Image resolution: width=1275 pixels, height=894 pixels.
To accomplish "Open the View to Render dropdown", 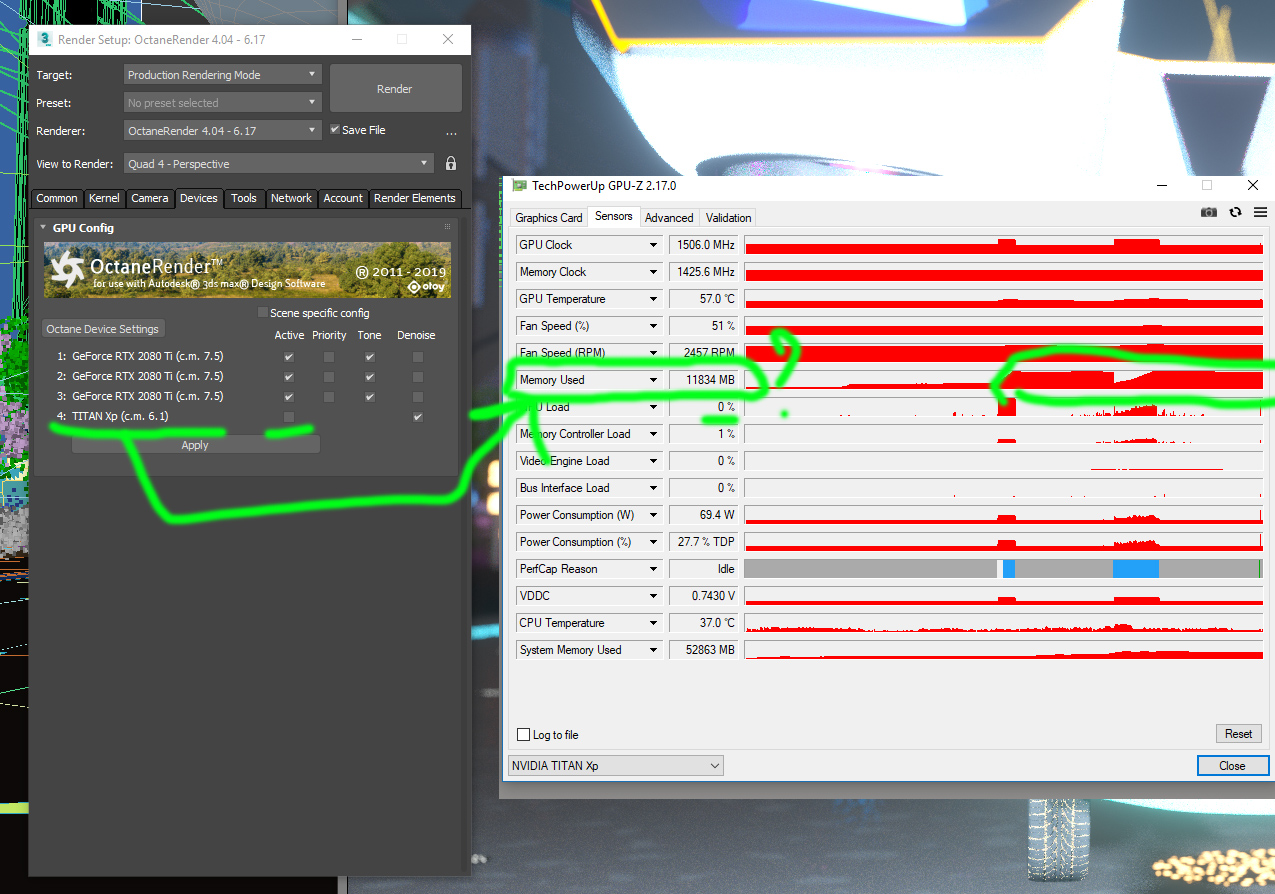I will coord(279,164).
